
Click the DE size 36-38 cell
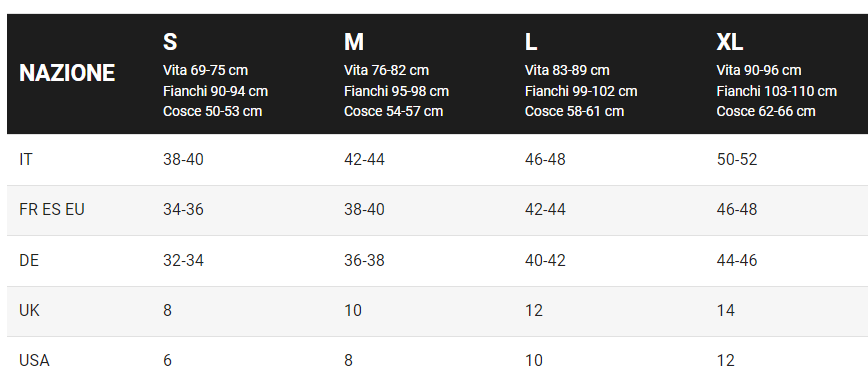(364, 260)
